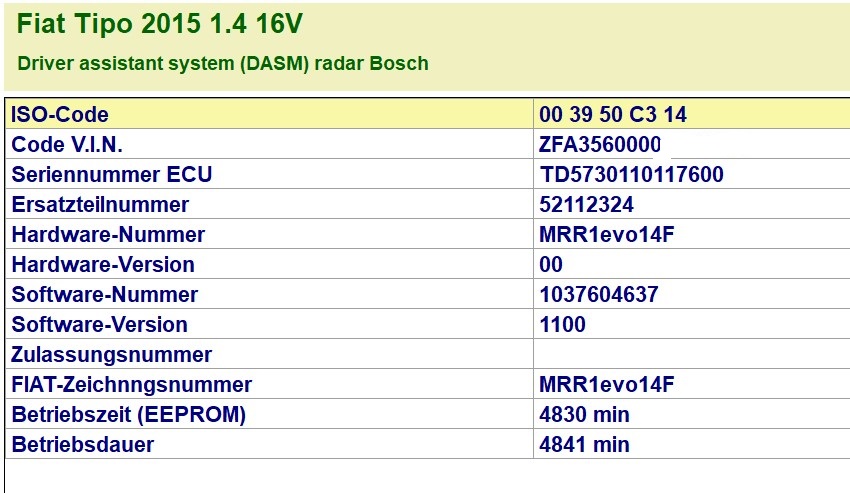This screenshot has height=493, width=850.
Task: Click the VIN value ZFA3560000
Action: click(600, 145)
